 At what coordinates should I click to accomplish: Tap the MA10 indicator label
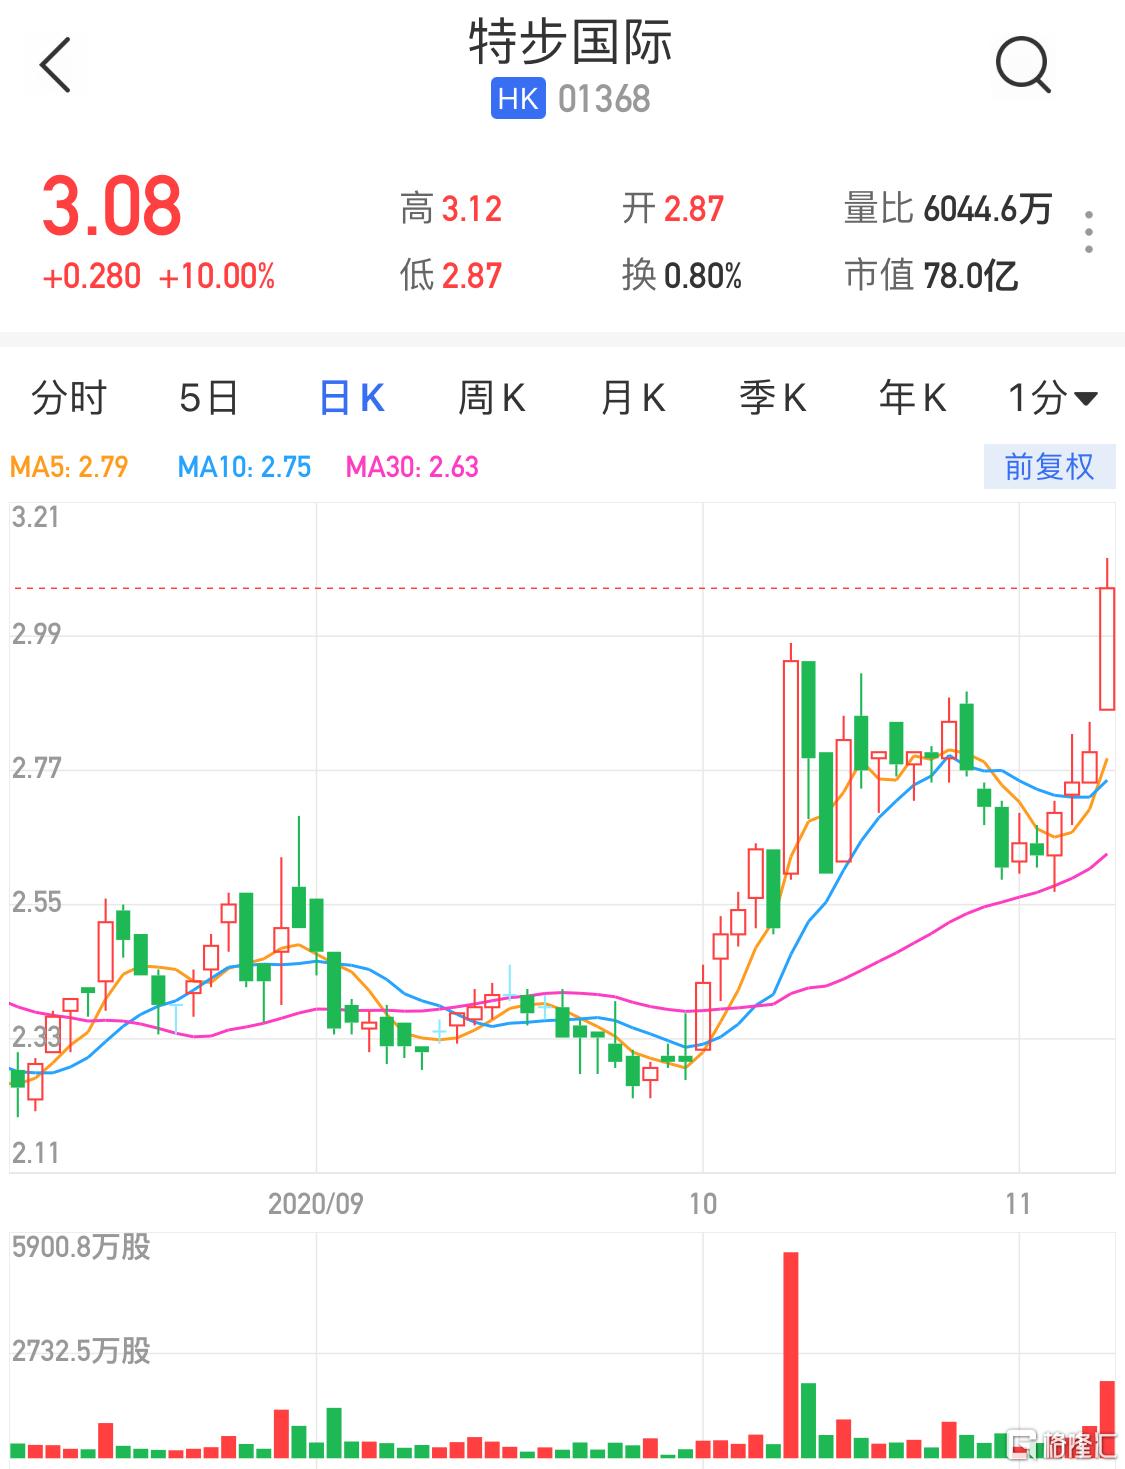(x=244, y=467)
